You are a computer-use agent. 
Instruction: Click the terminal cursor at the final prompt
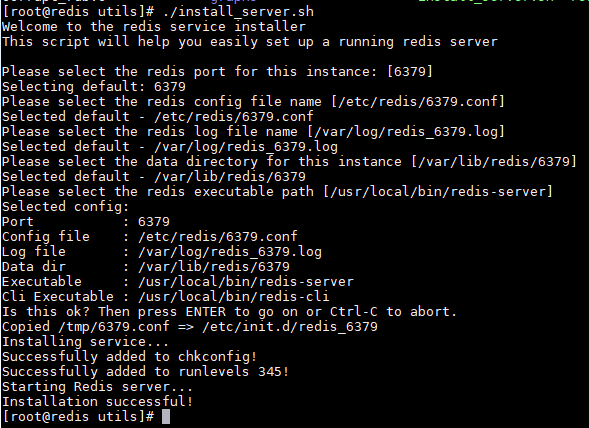[166, 417]
